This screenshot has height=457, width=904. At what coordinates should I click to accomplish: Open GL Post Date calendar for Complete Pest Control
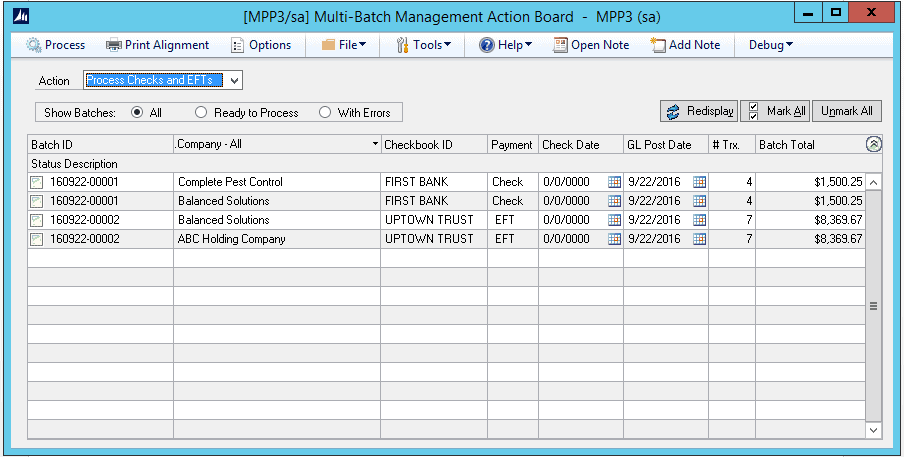(699, 182)
